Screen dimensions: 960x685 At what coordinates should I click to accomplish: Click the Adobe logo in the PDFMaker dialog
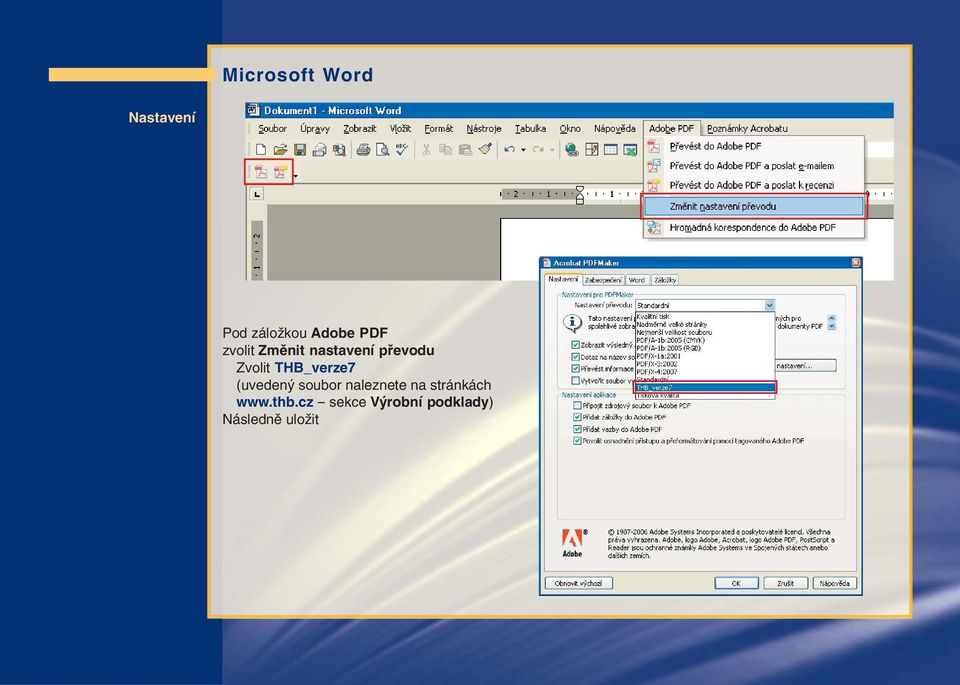[573, 543]
